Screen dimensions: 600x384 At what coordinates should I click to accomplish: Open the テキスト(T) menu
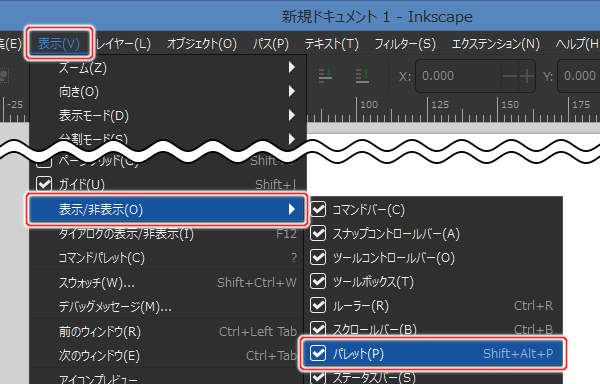point(331,44)
